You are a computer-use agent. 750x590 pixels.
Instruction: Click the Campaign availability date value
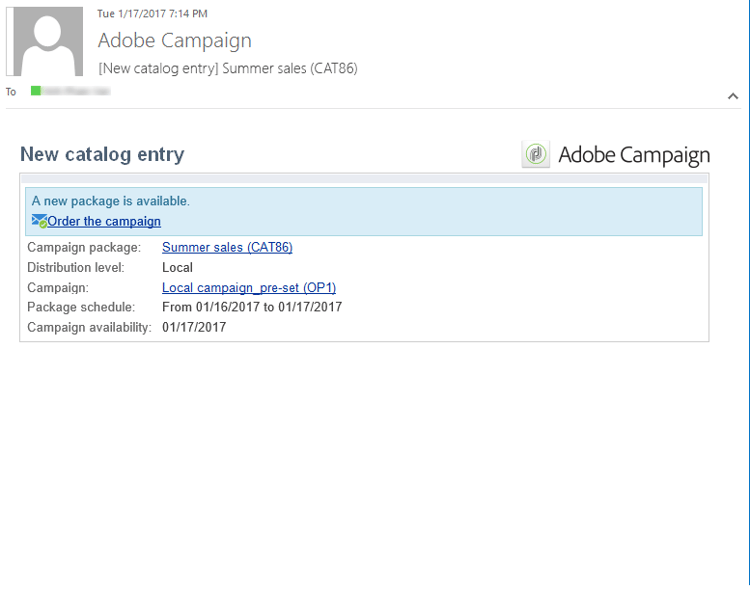click(x=194, y=327)
